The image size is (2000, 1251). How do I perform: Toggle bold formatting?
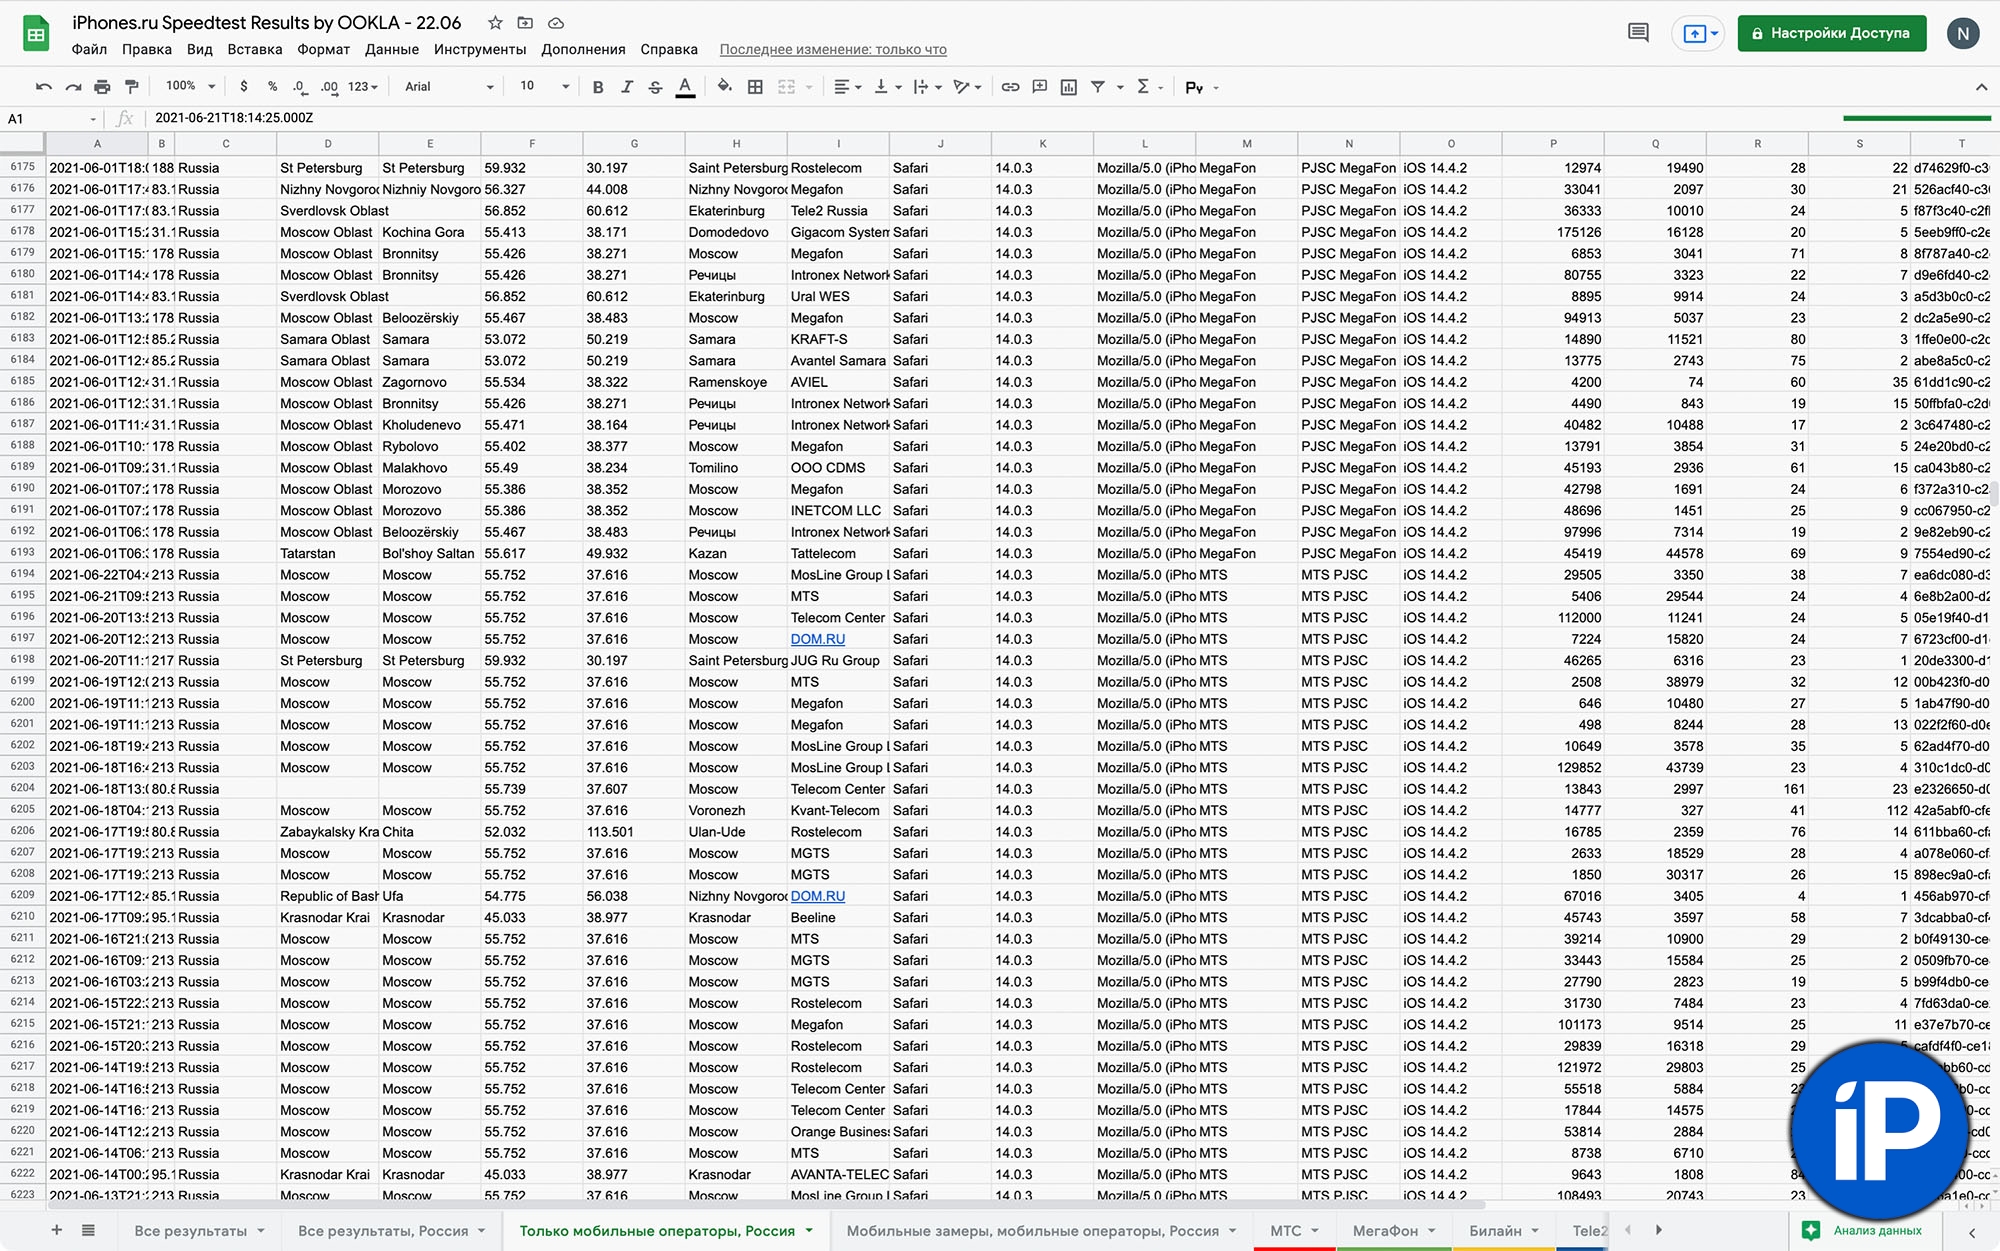coord(598,87)
